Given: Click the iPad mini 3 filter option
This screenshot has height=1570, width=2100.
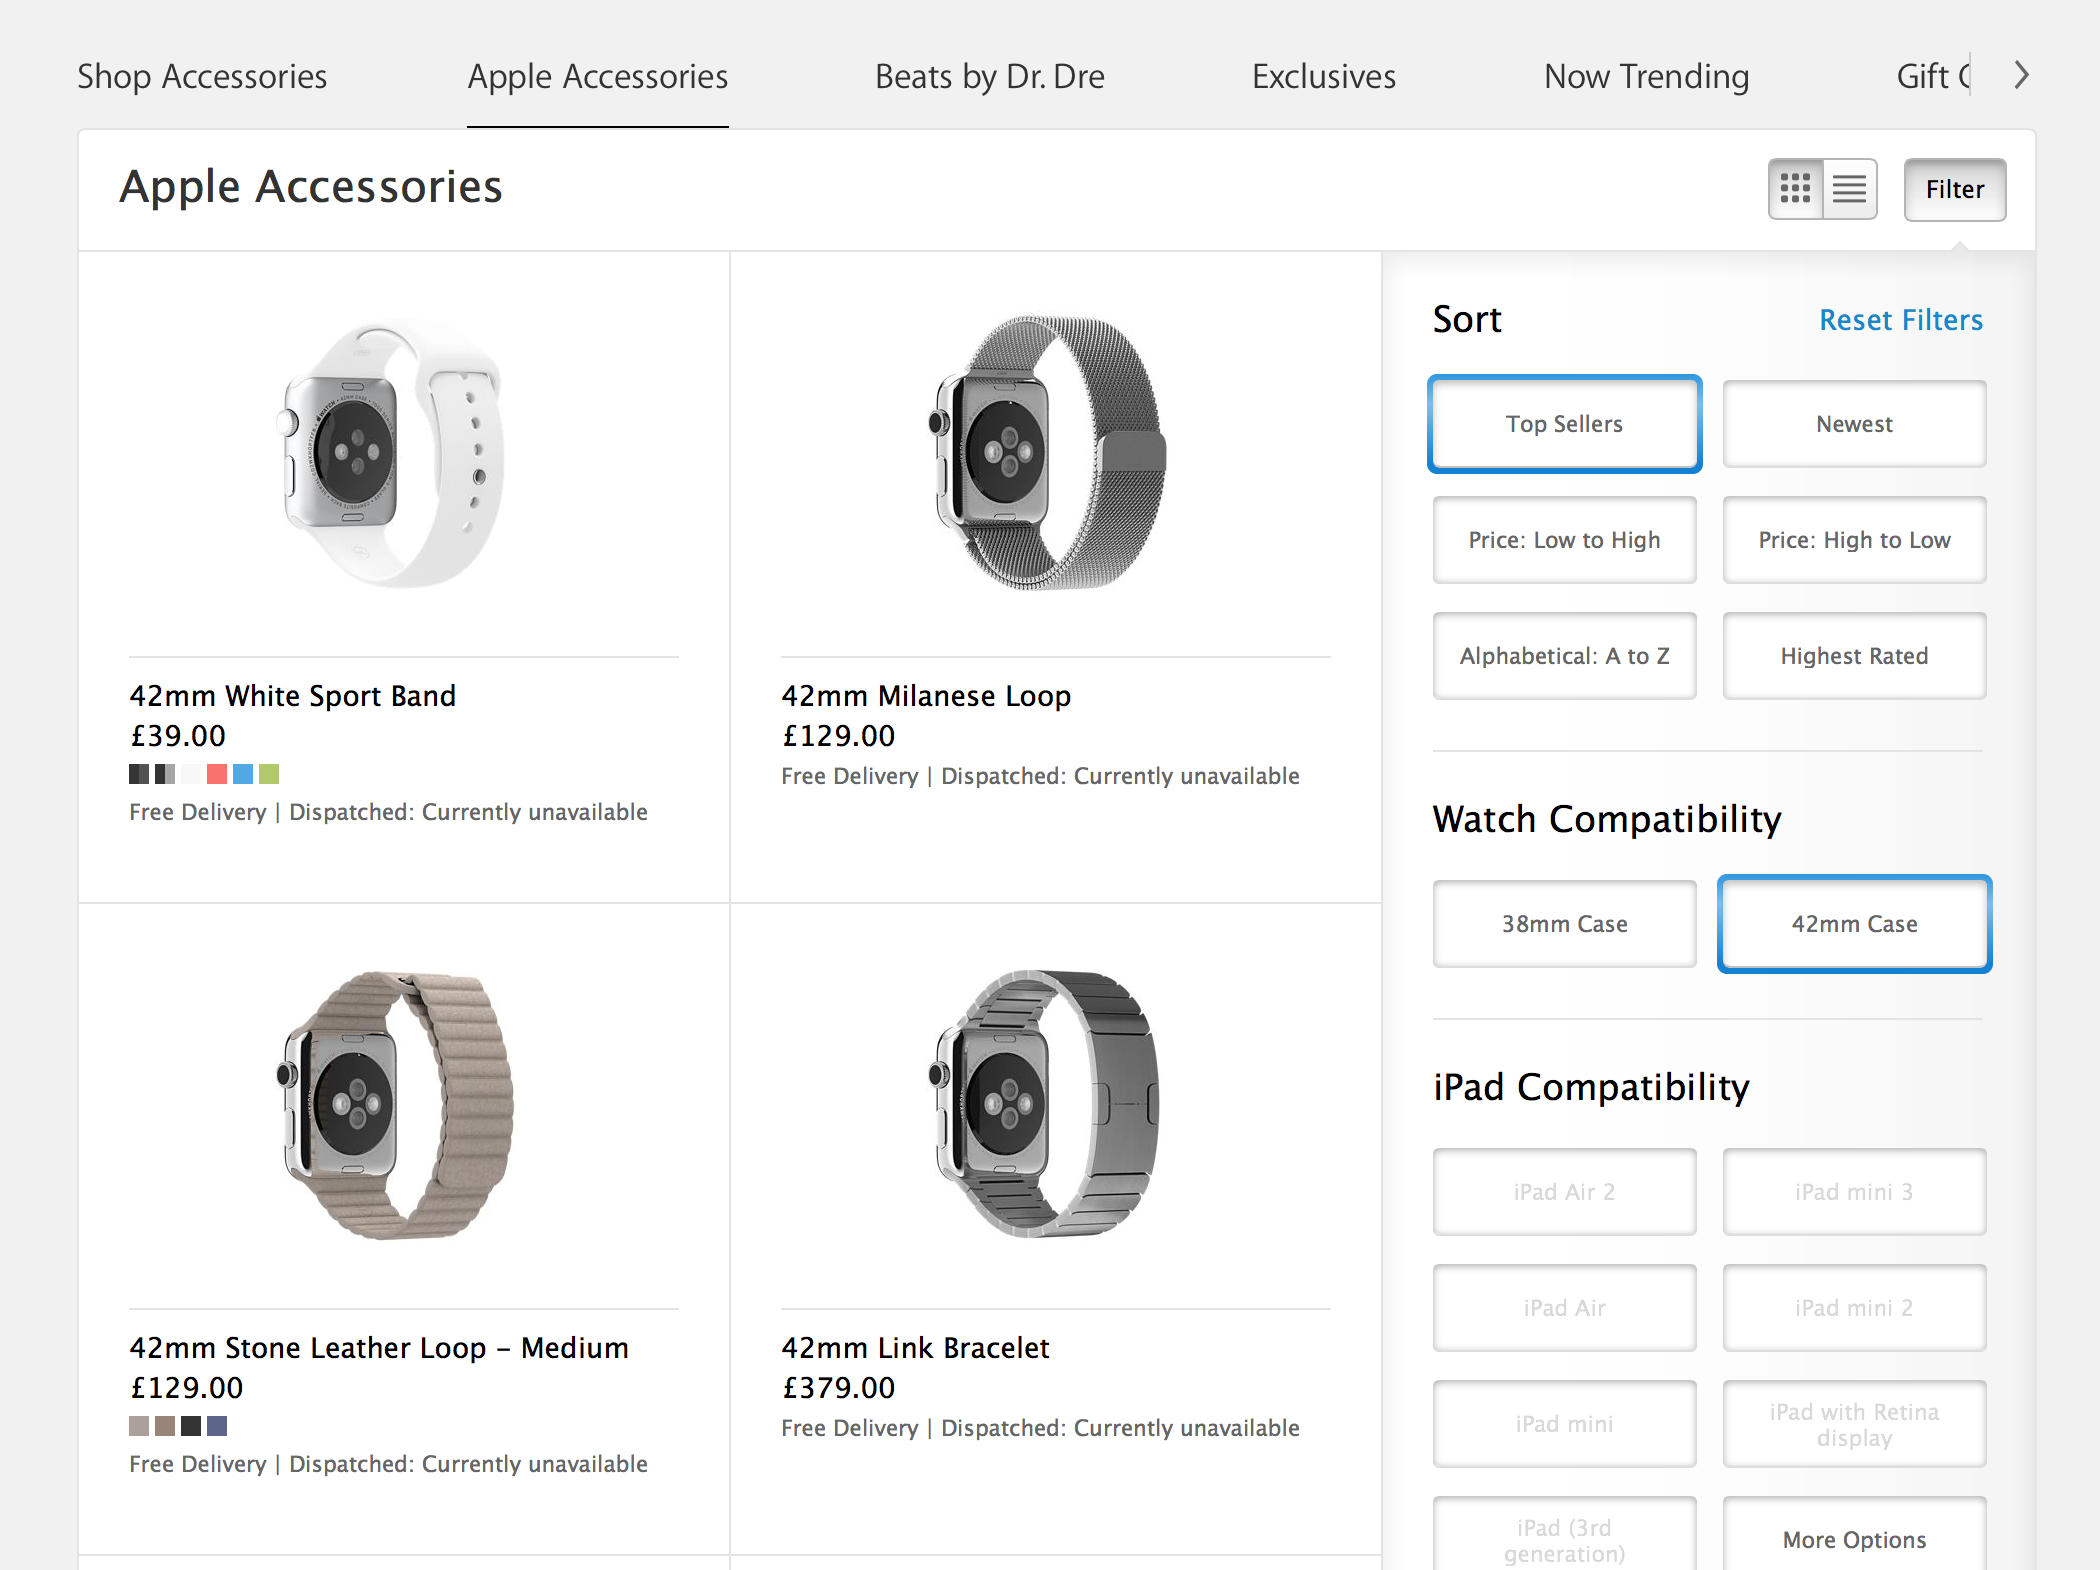Looking at the screenshot, I should (x=1854, y=1192).
